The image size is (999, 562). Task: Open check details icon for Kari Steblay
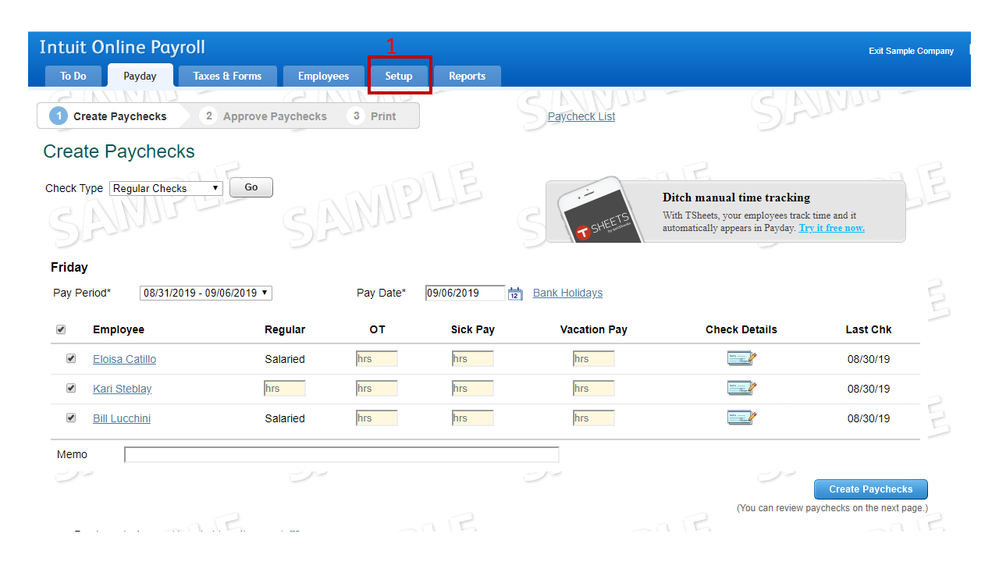coord(741,387)
